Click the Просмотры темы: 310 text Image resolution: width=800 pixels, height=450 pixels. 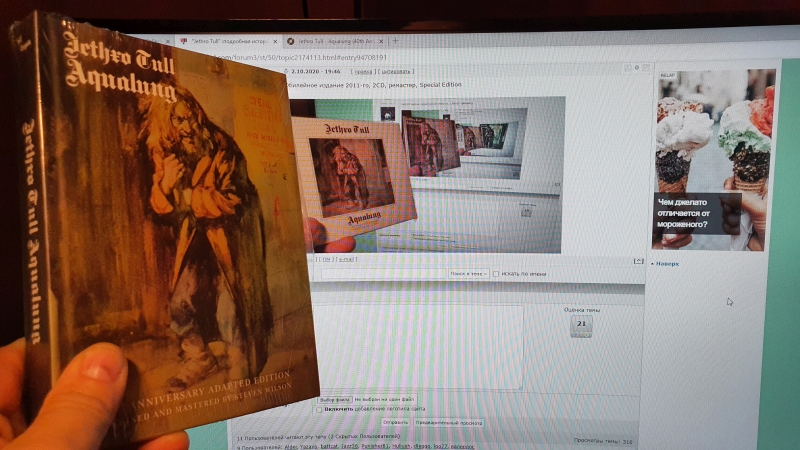603,440
